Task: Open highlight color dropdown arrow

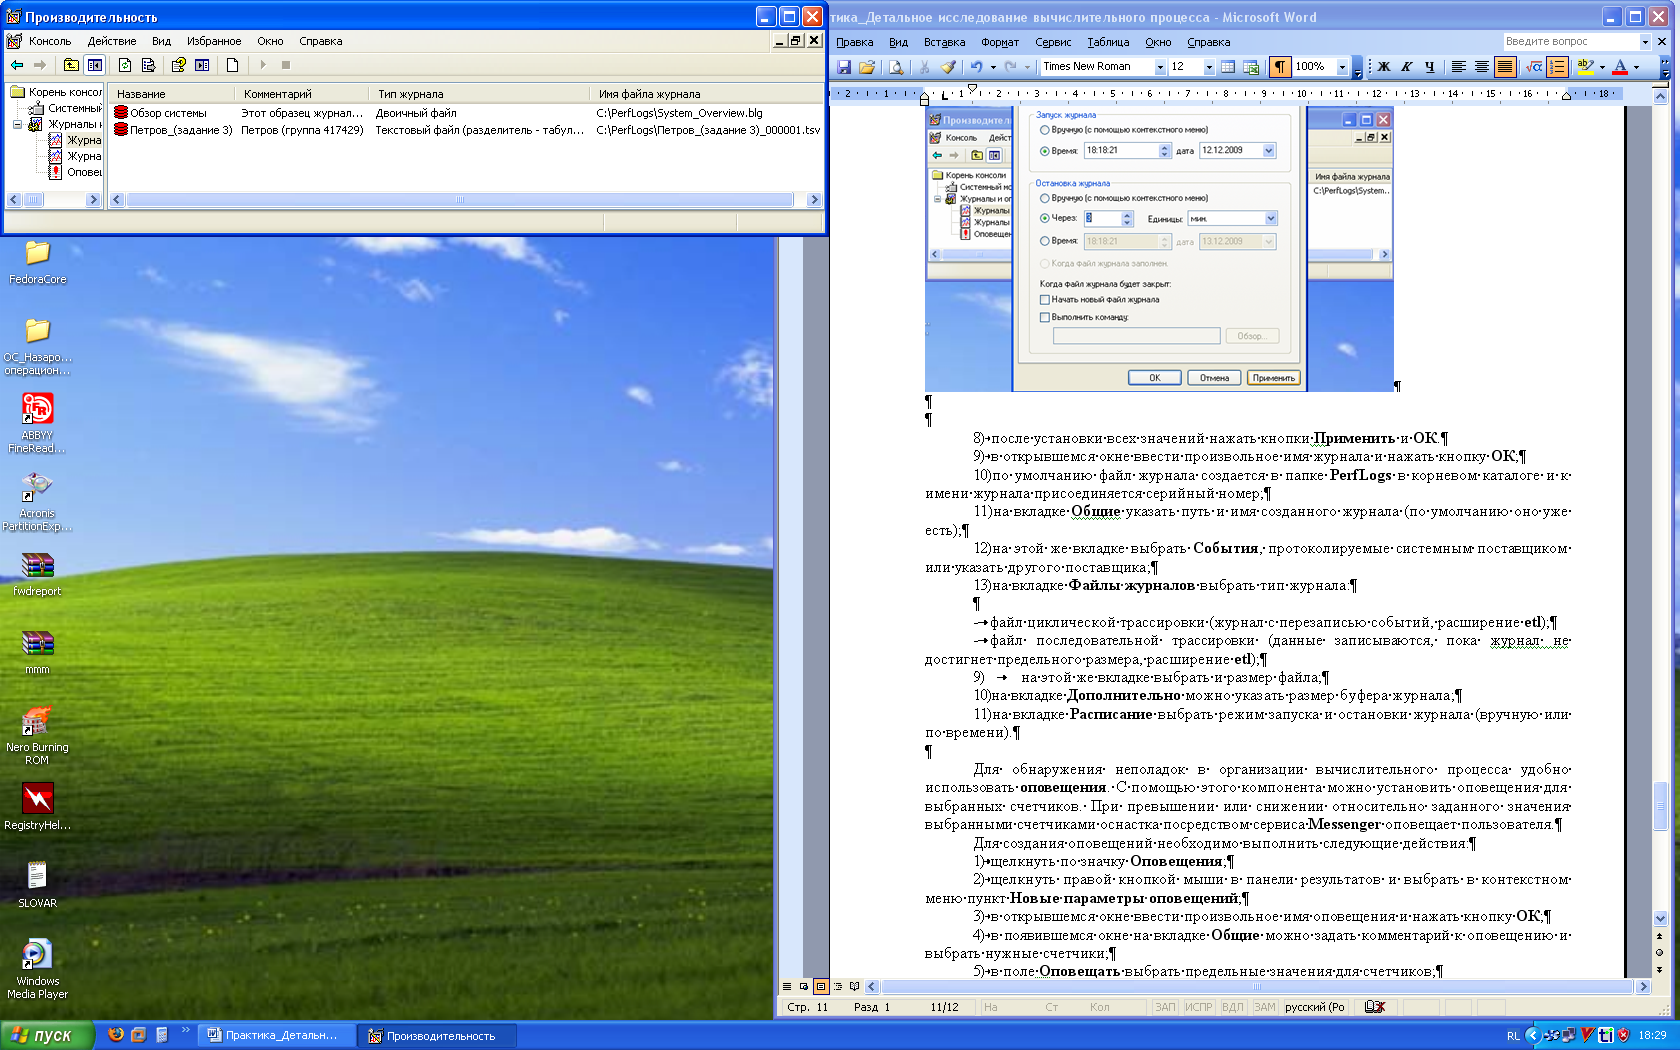Action: [x=1602, y=67]
